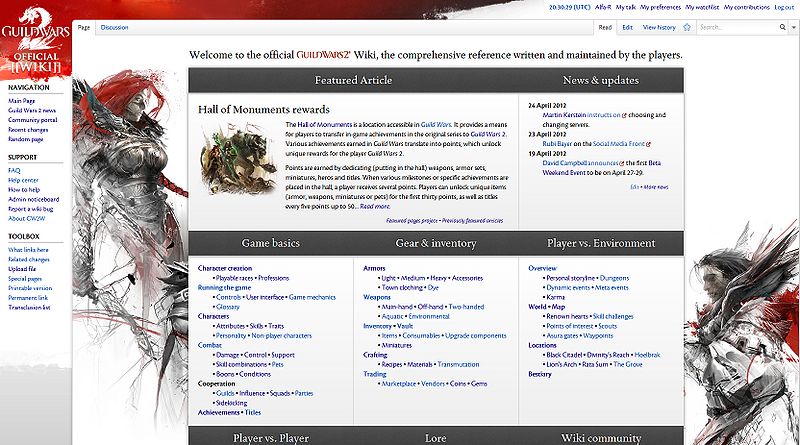Follow the Read more link of featured article
The image size is (800, 445).
[375, 206]
